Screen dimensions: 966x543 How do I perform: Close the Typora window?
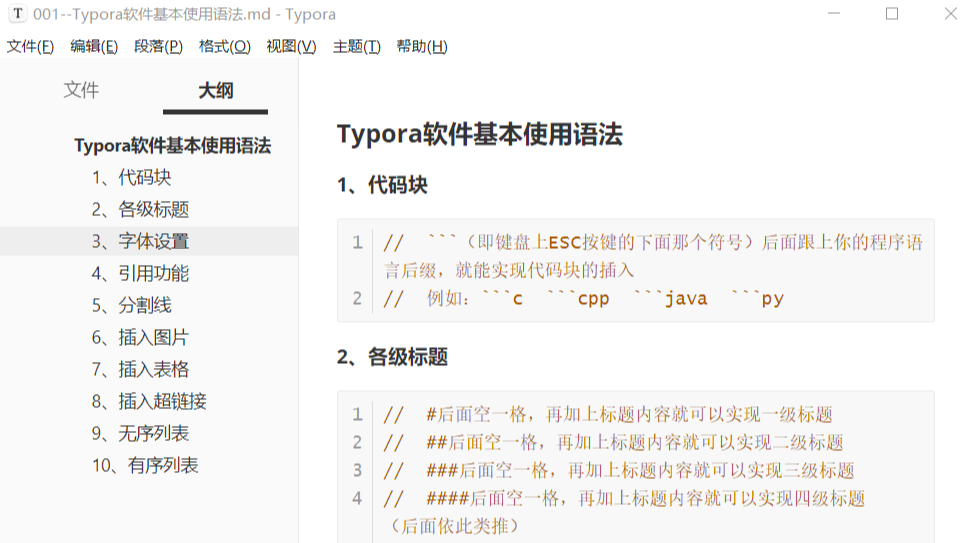point(951,14)
